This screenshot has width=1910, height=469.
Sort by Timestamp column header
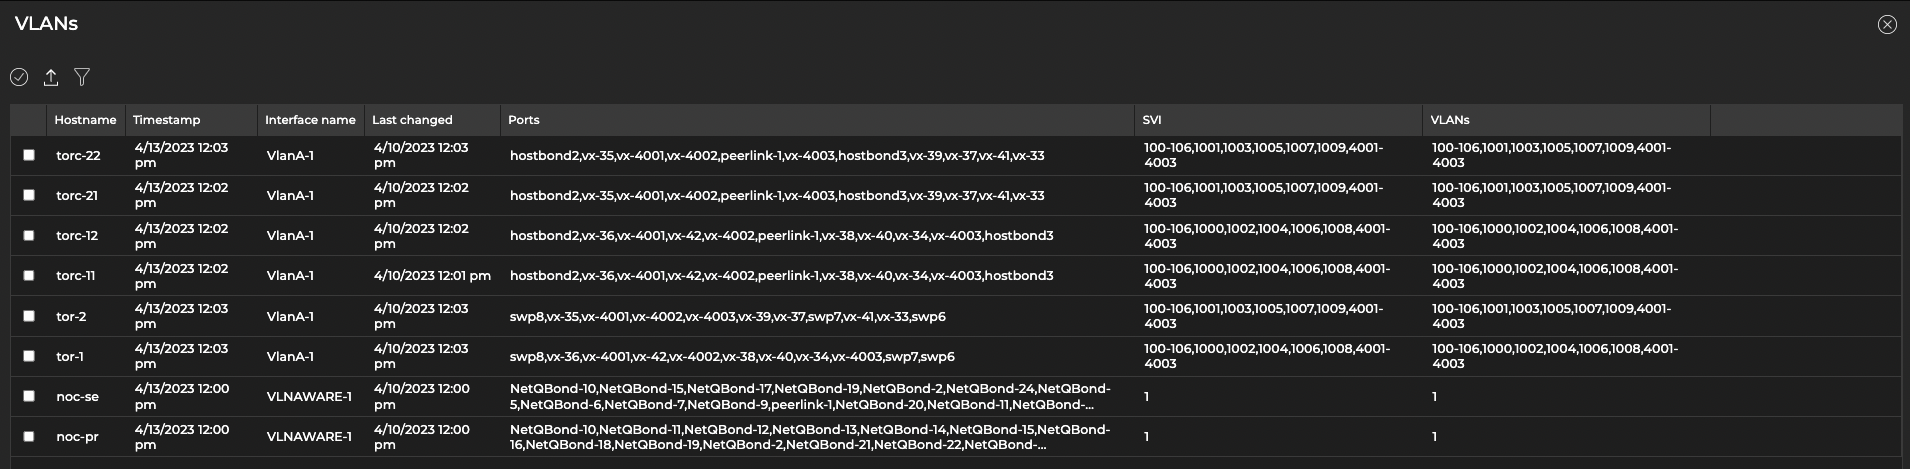click(x=166, y=120)
